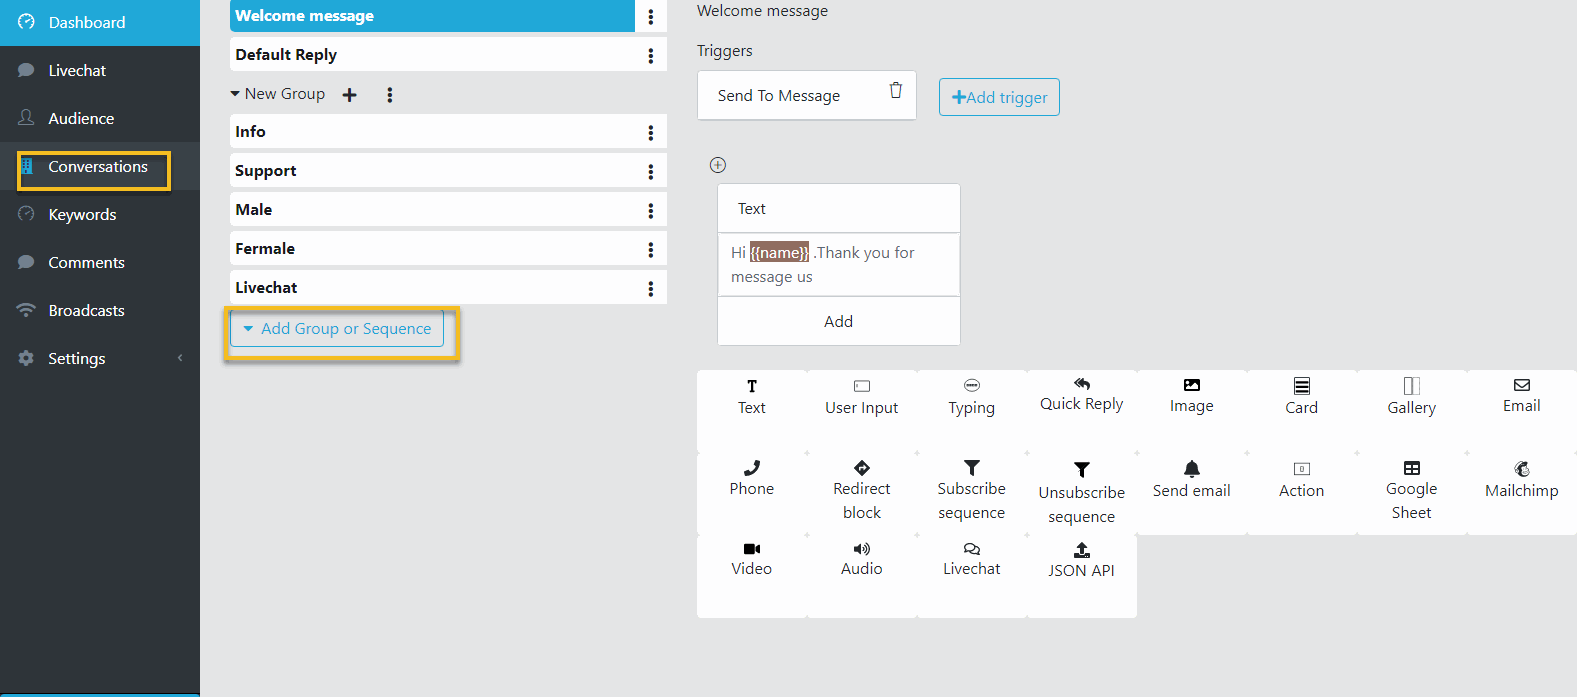
Task: Select the Fermale block
Action: point(432,249)
